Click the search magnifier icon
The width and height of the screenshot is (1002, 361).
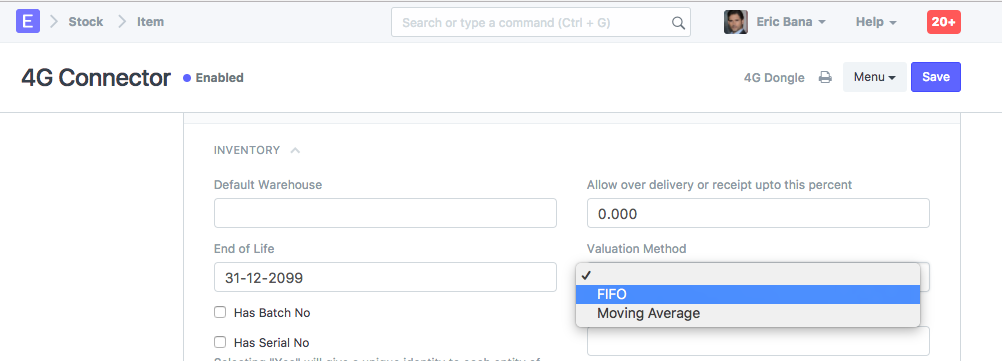tap(678, 23)
